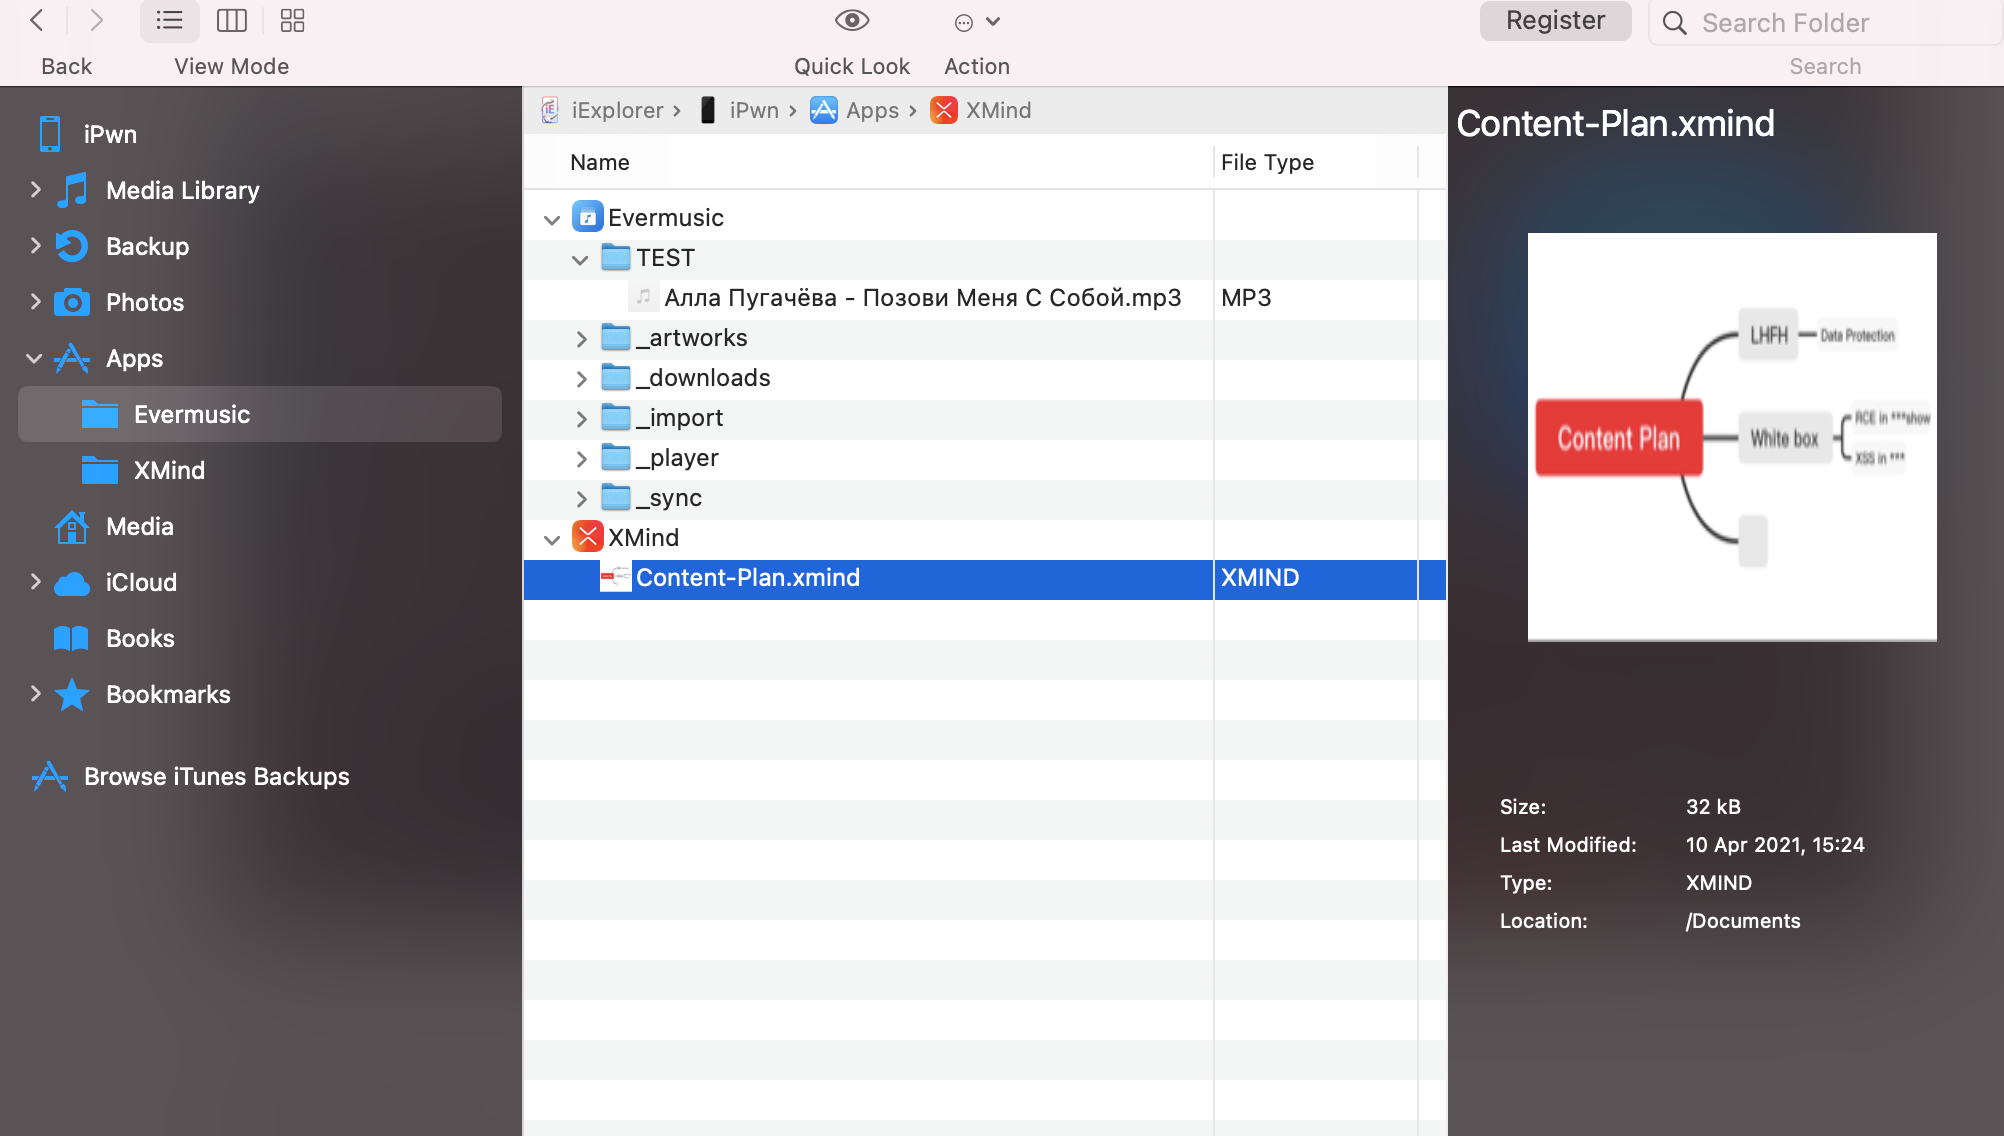Collapse the Apps sidebar section
The height and width of the screenshot is (1136, 2004).
[34, 358]
